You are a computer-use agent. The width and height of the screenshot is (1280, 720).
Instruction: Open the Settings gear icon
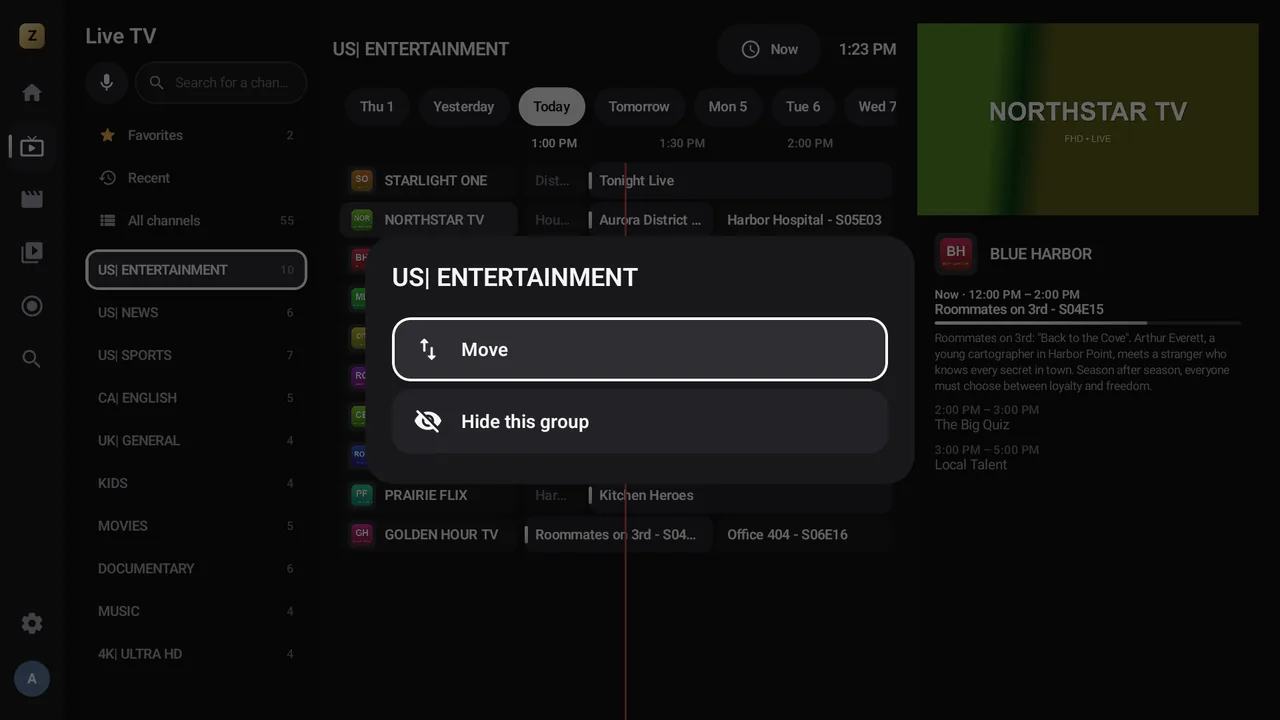[x=32, y=624]
